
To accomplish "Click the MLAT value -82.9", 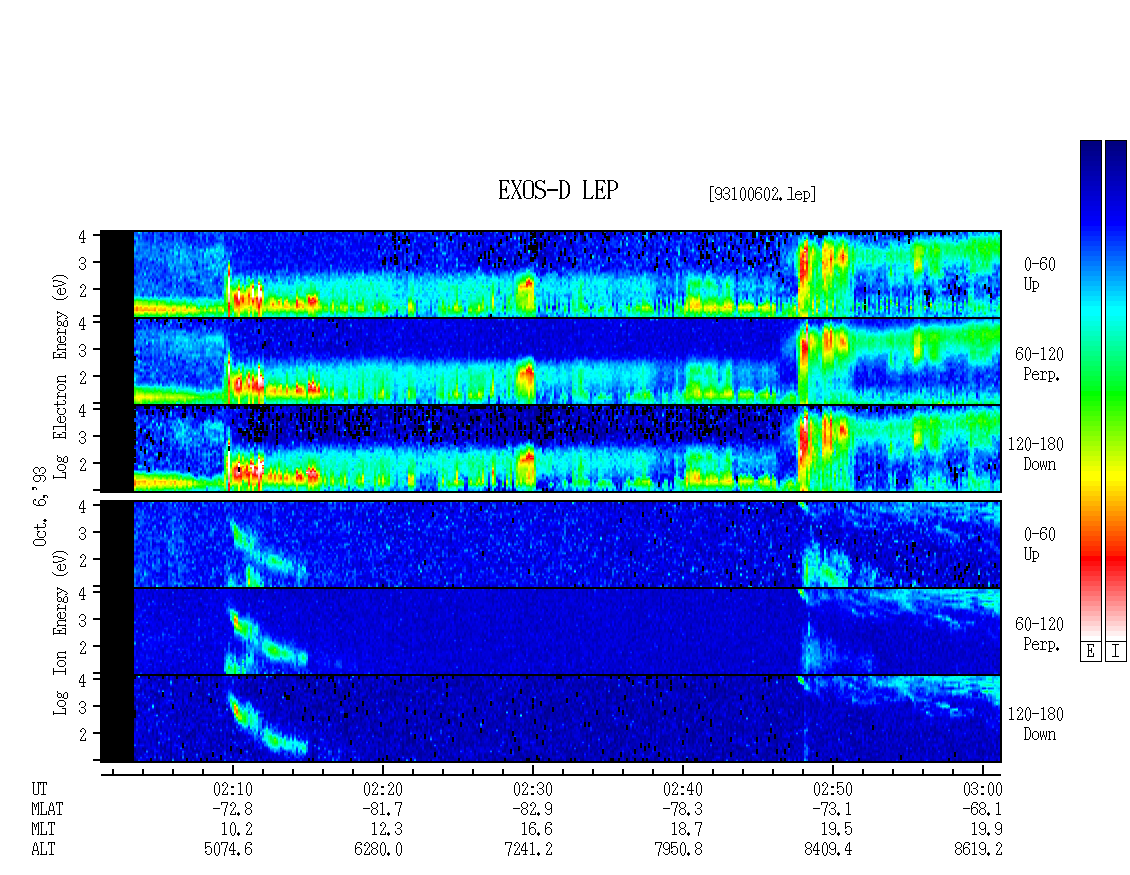I will tap(533, 809).
